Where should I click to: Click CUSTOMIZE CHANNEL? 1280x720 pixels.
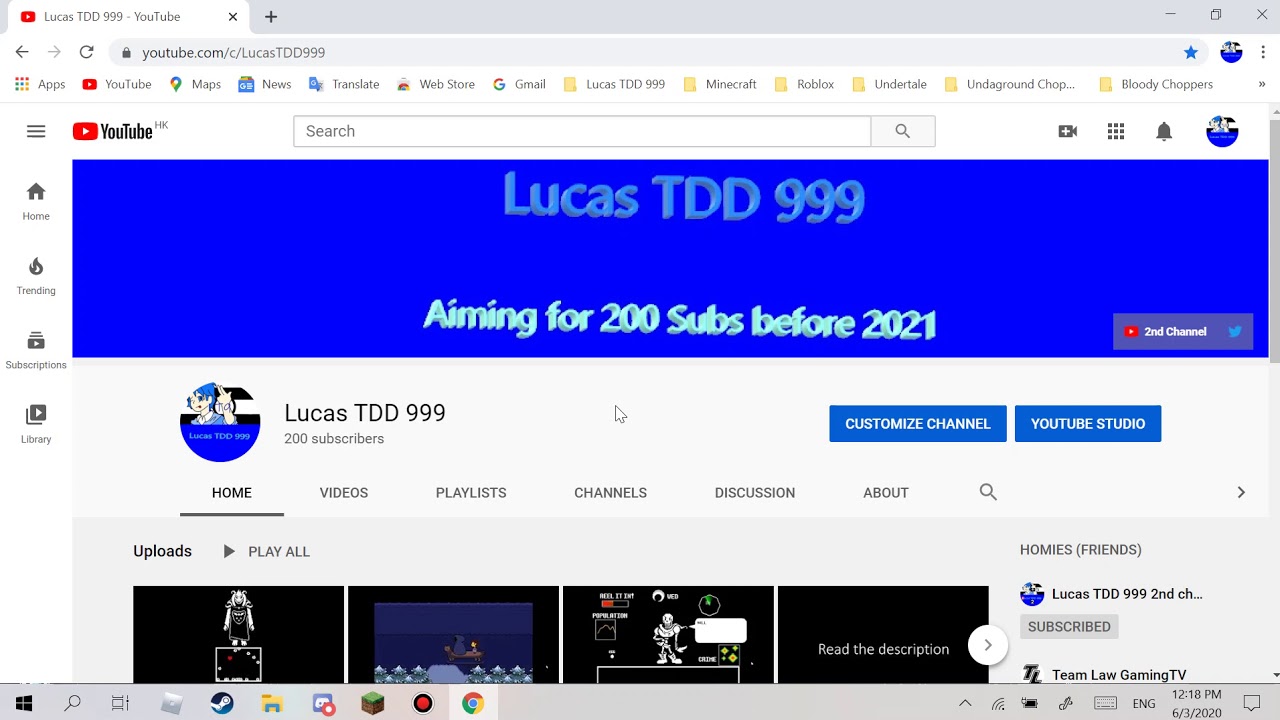tap(918, 424)
